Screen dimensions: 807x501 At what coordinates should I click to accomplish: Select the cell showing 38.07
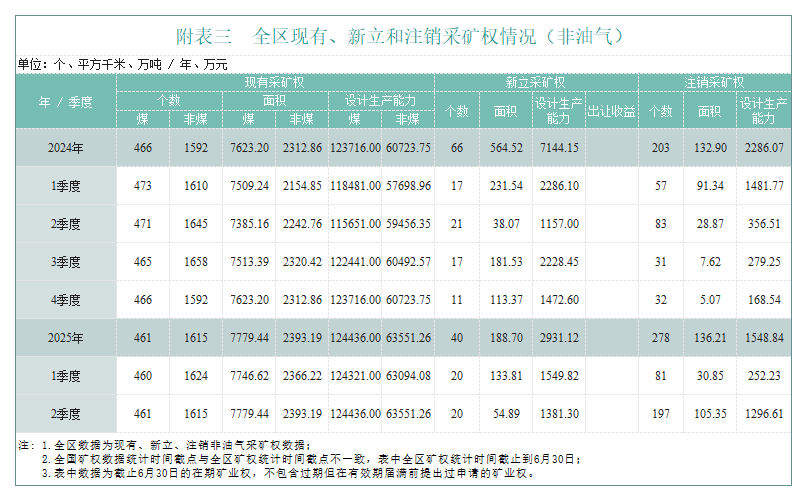506,224
